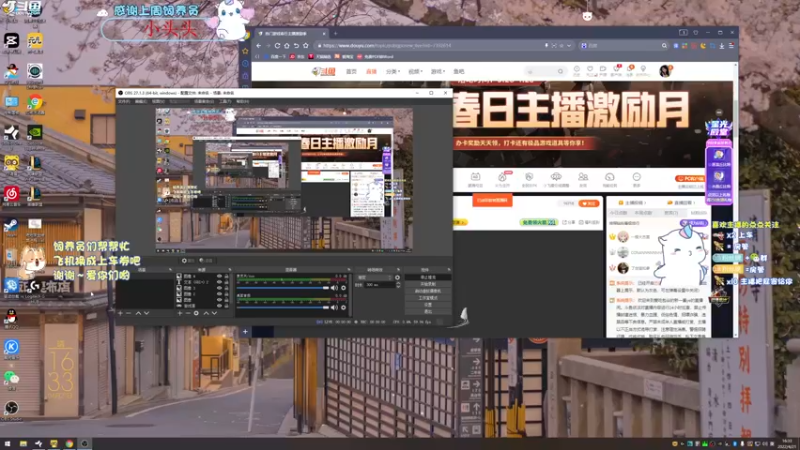Open Steam desktop icon
The image size is (800, 450).
pyautogui.click(x=11, y=225)
